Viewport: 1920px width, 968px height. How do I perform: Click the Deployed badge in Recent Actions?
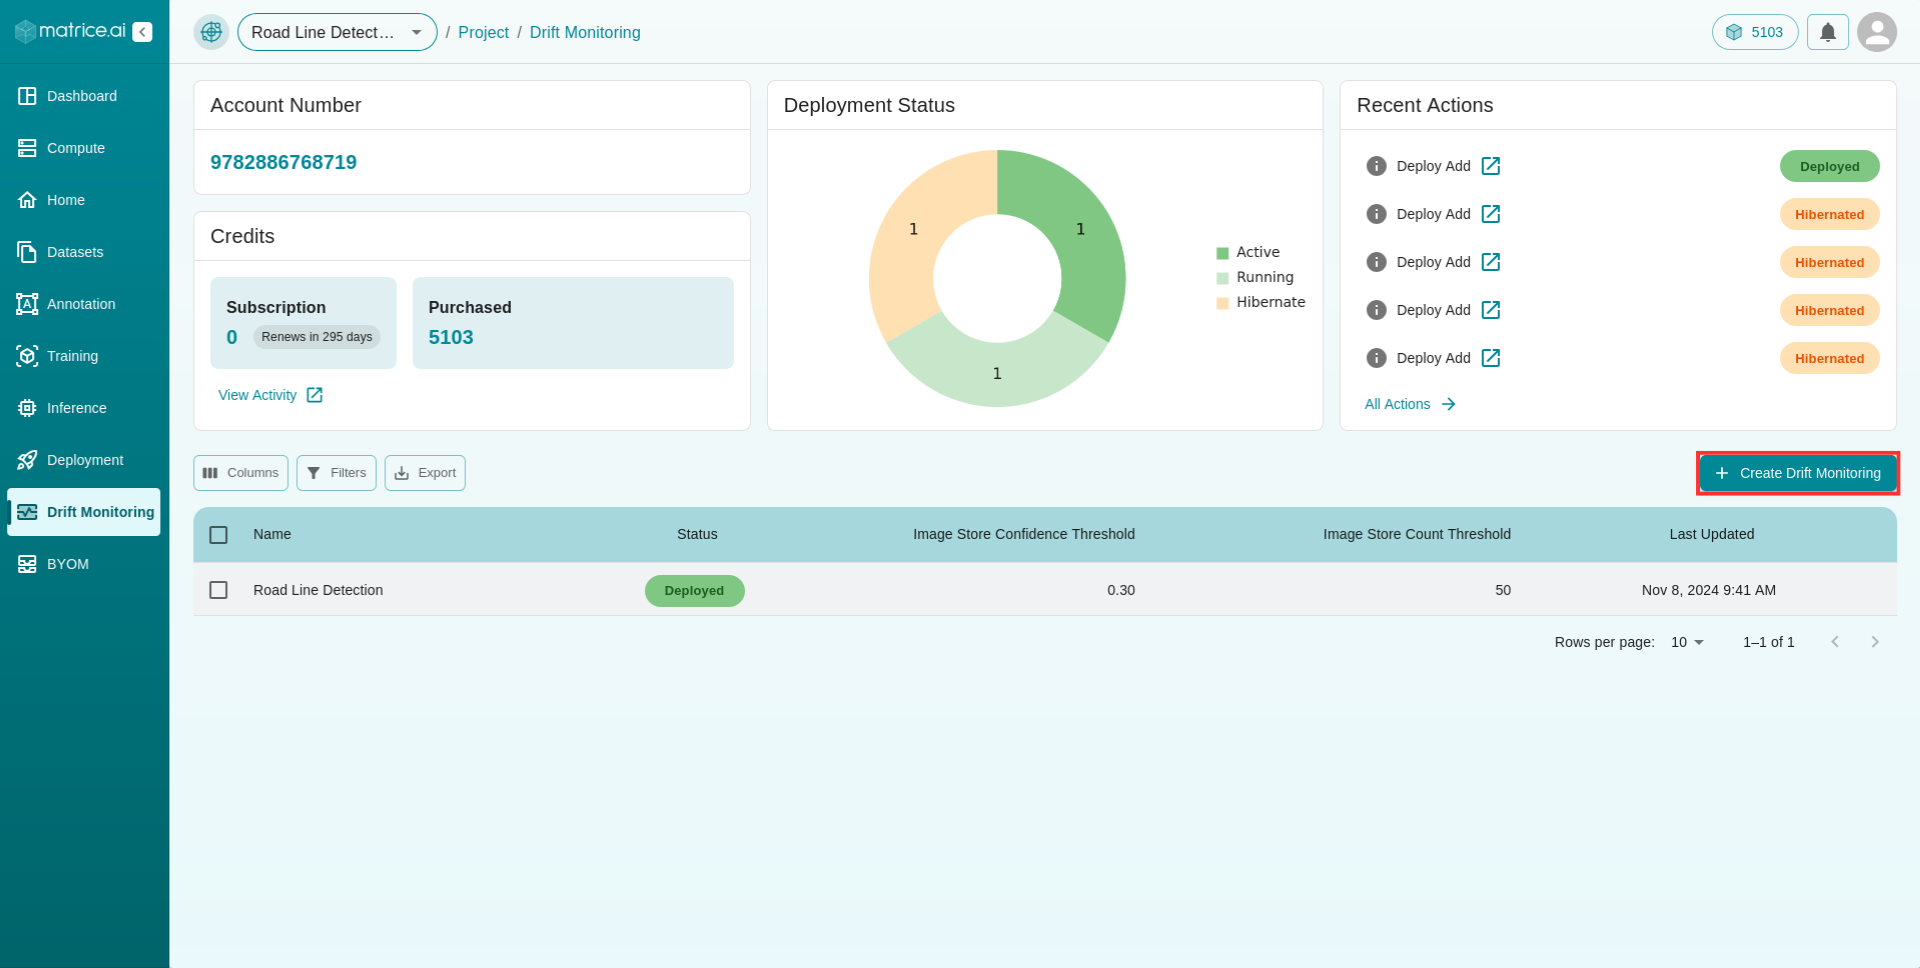(x=1829, y=166)
